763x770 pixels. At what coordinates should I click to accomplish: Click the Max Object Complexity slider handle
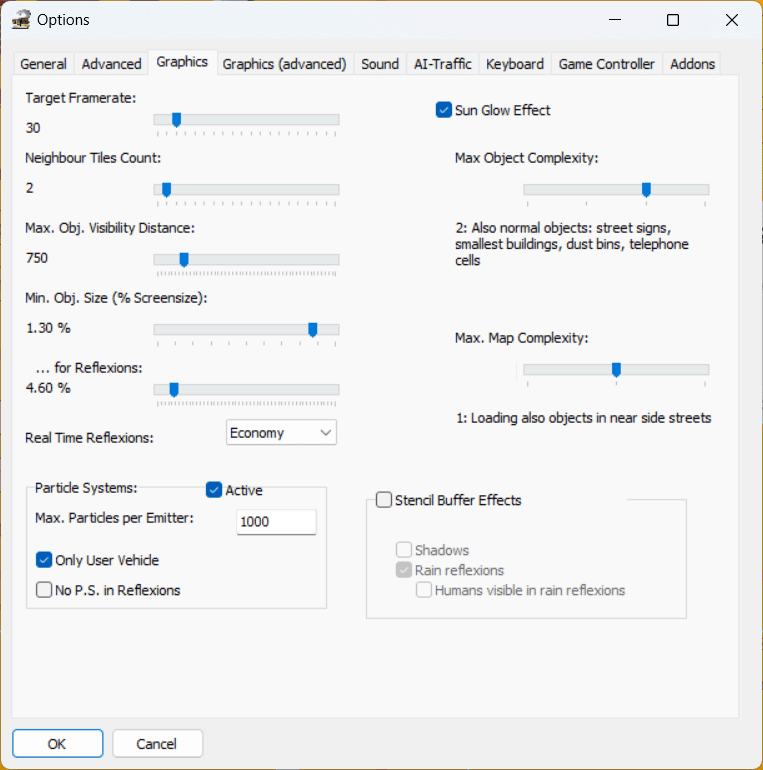pos(646,189)
